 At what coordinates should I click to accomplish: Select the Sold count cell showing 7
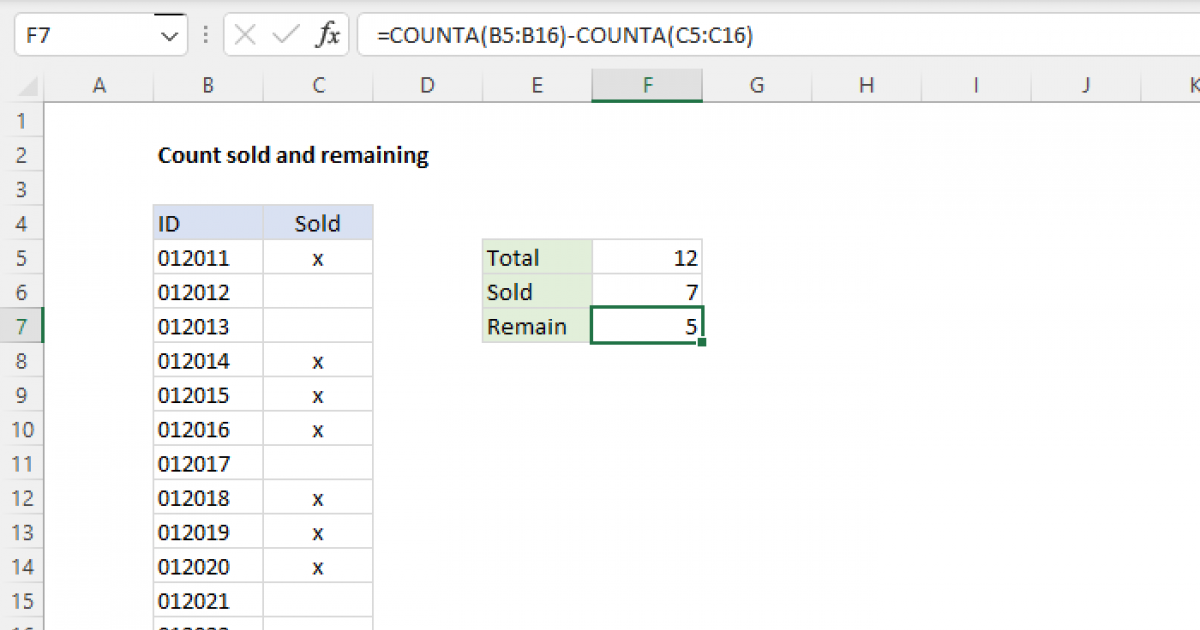click(x=647, y=291)
